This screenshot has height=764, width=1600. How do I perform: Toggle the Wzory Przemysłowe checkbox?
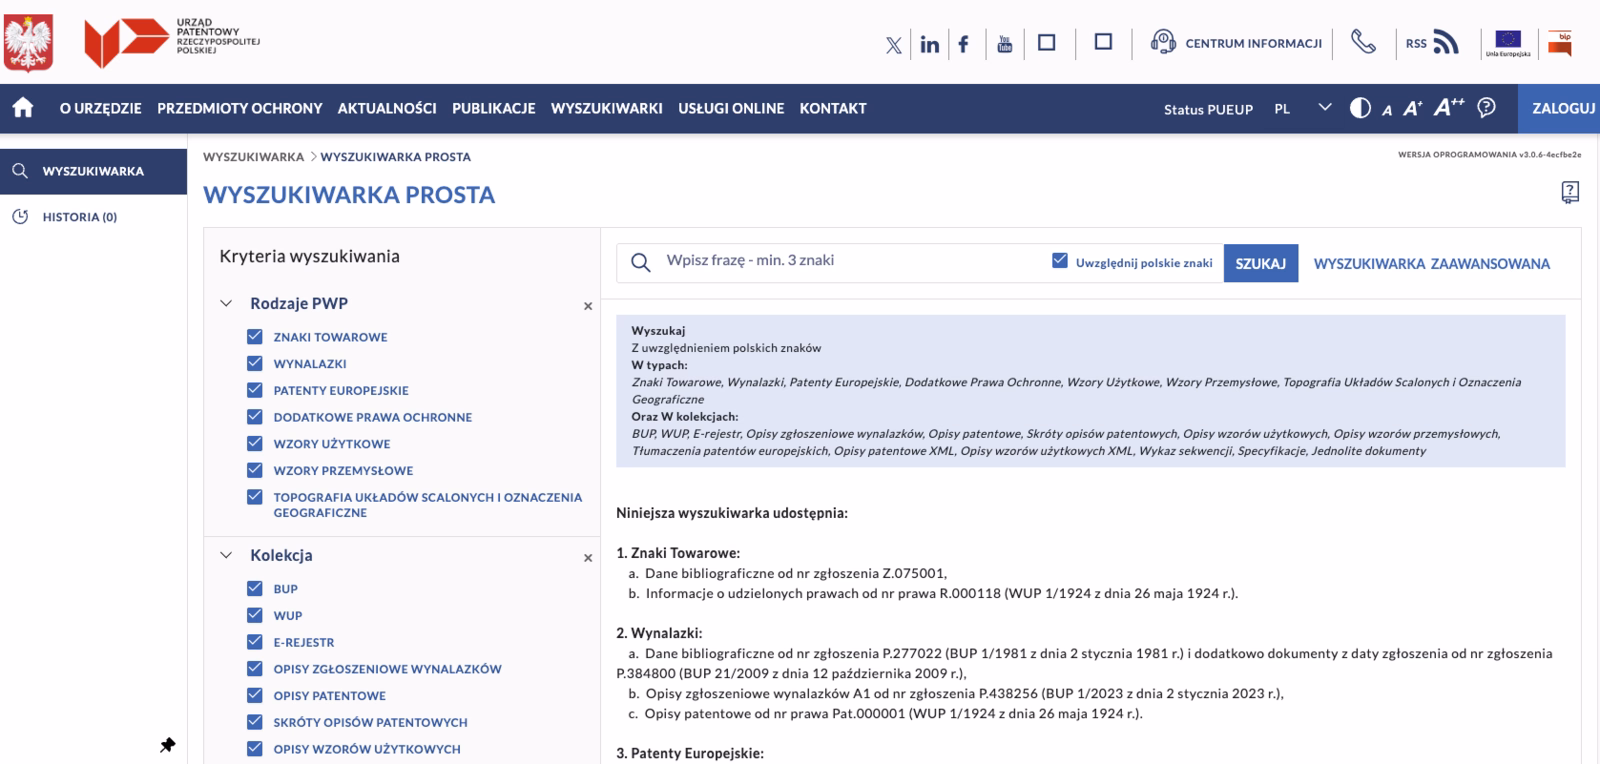point(255,470)
